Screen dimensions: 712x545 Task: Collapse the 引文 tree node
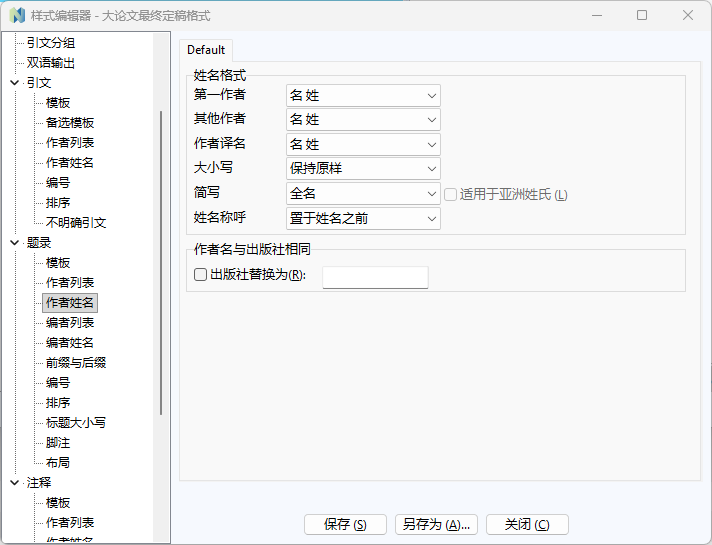(15, 83)
